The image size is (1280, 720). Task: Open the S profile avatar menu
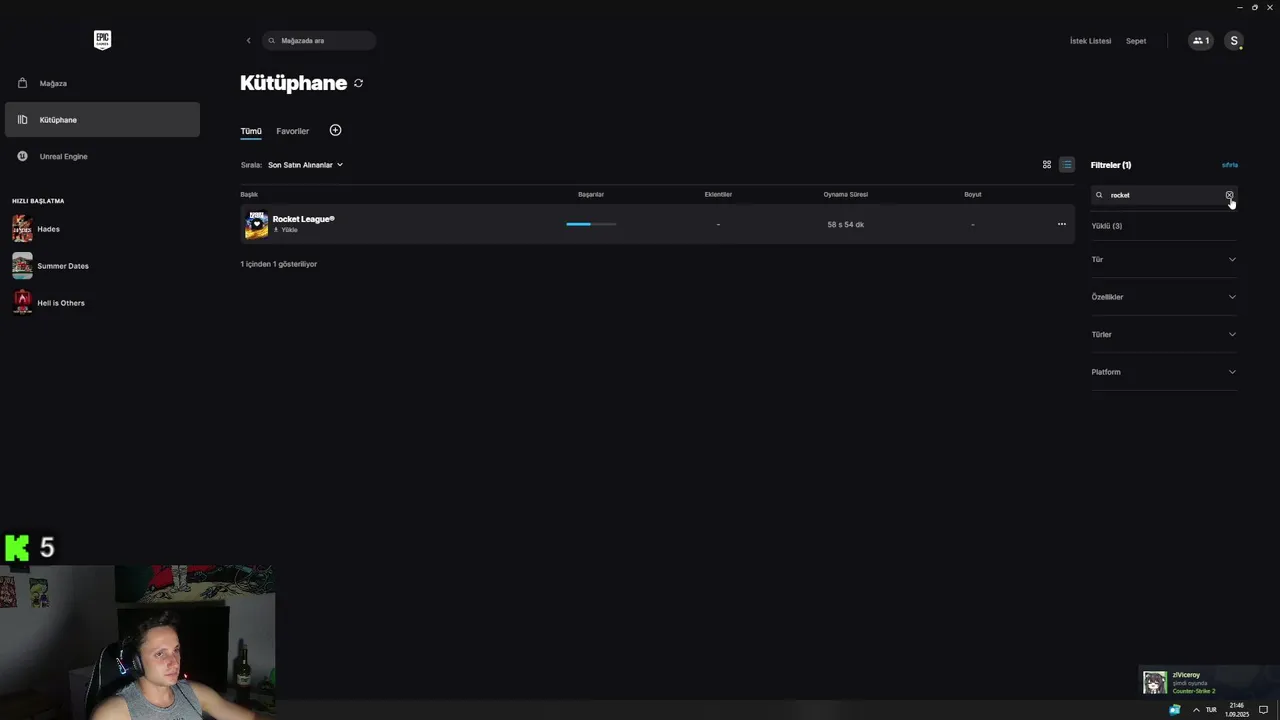1234,41
